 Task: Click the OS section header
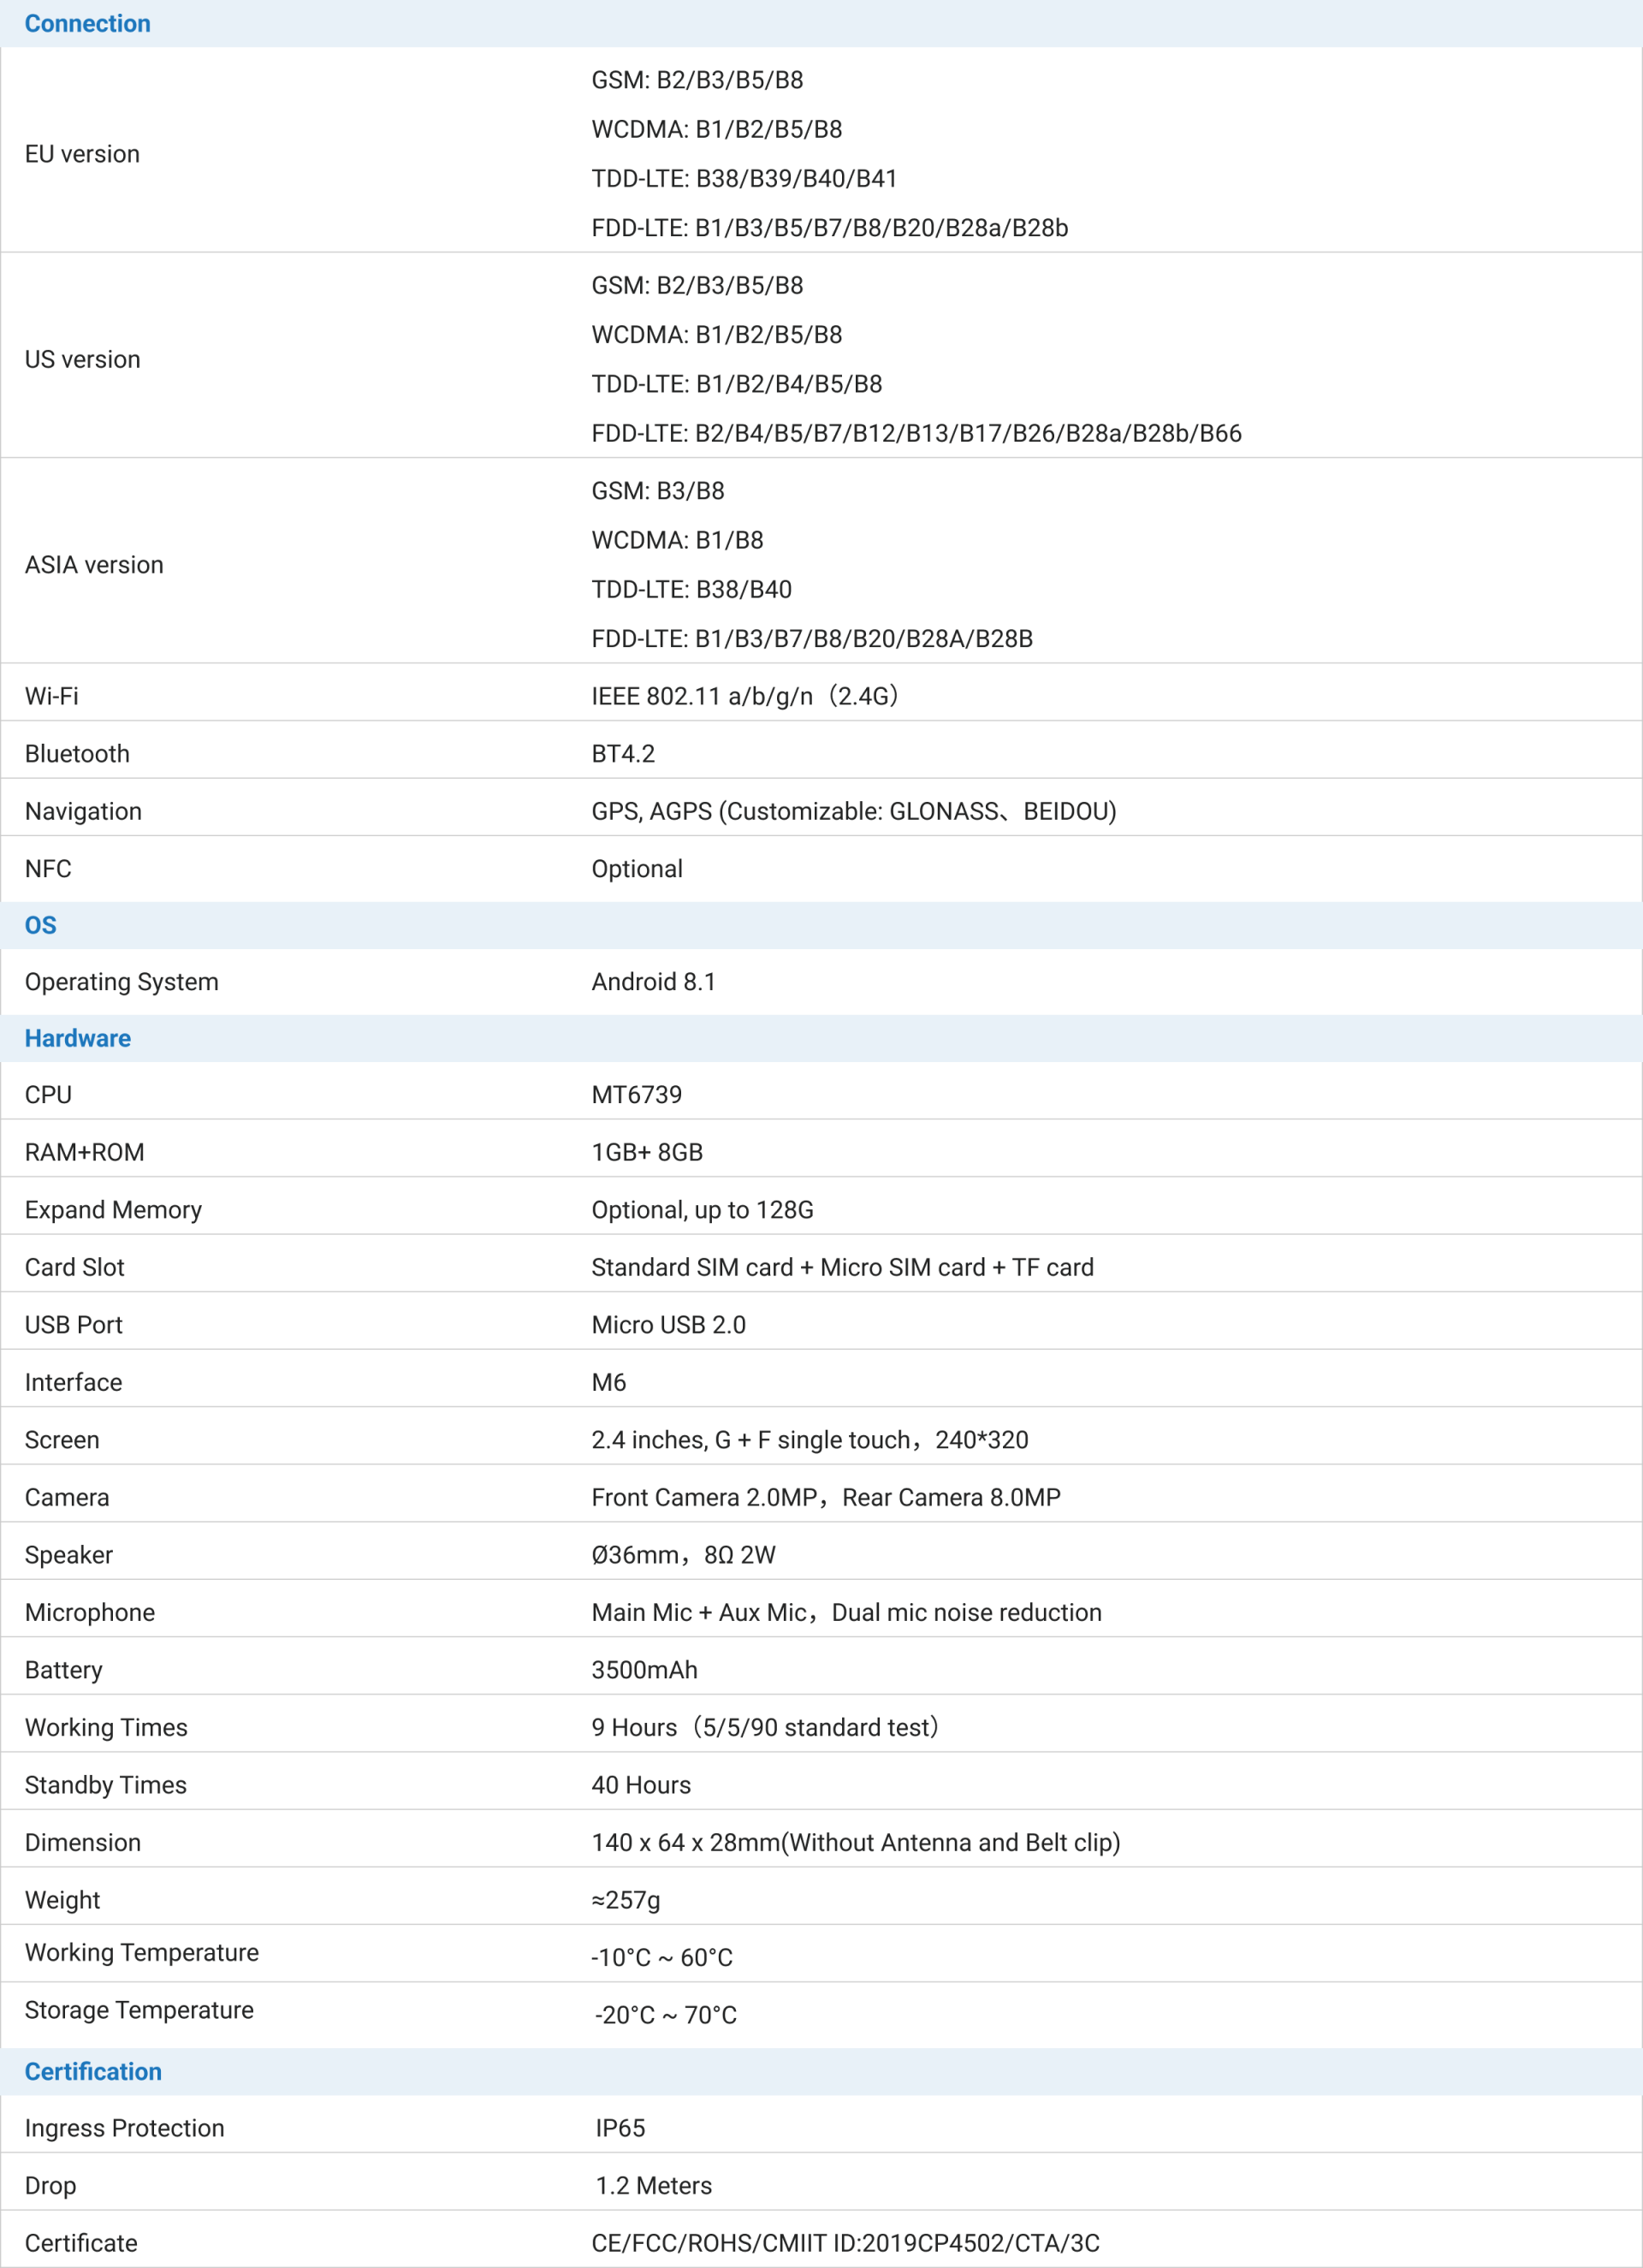click(41, 925)
